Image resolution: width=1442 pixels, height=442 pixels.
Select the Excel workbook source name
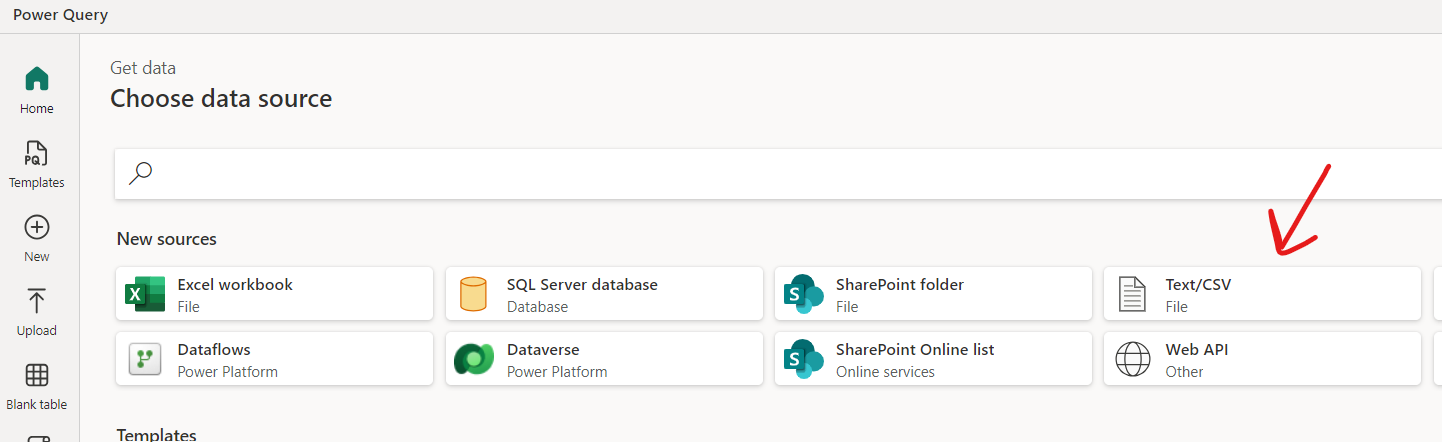[x=235, y=285]
